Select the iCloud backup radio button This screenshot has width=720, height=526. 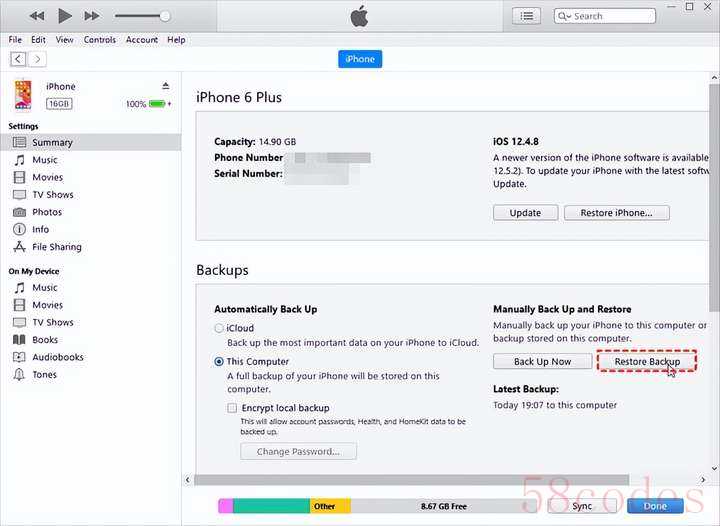219,328
